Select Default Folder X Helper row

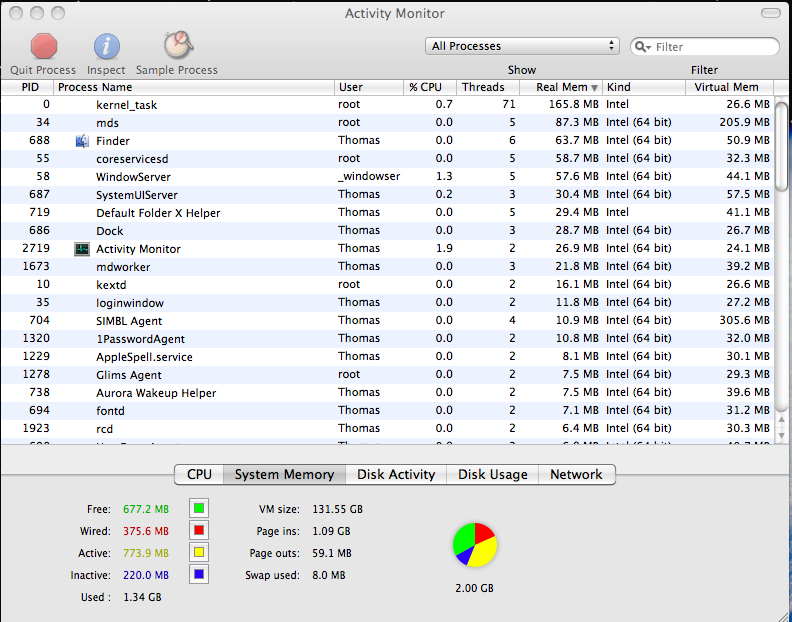point(387,213)
